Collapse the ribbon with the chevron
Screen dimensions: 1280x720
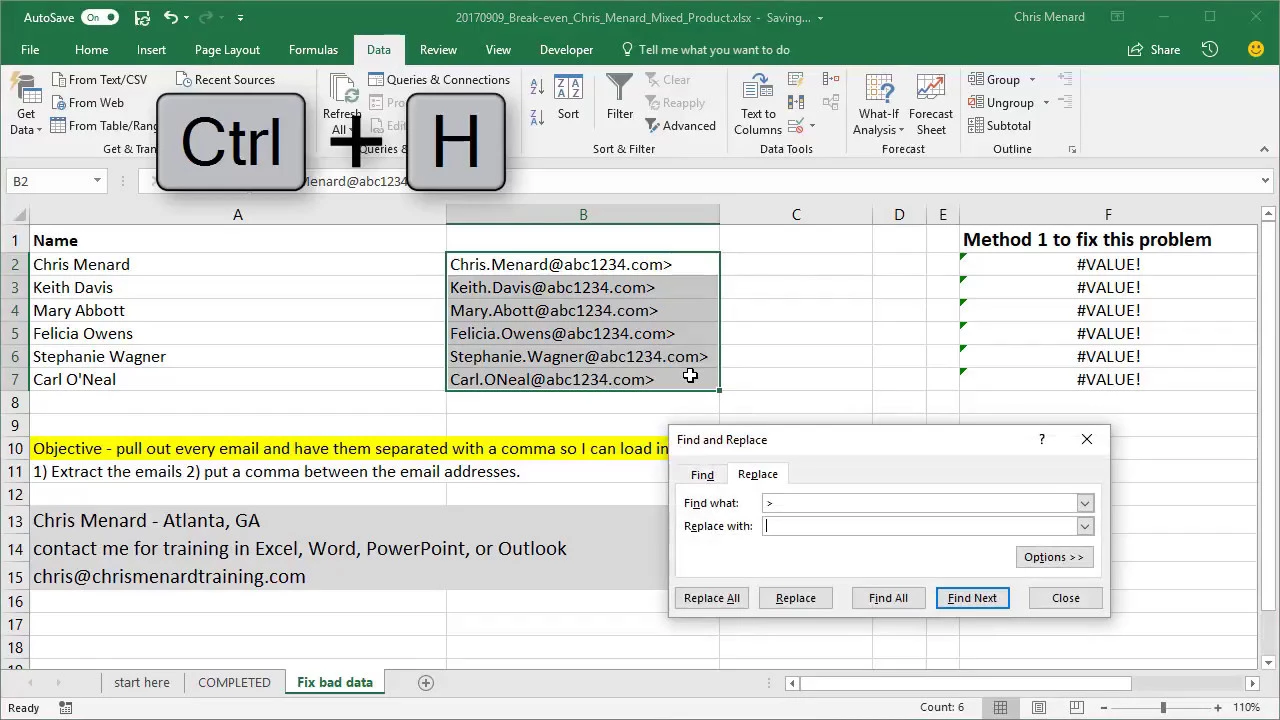point(1264,149)
